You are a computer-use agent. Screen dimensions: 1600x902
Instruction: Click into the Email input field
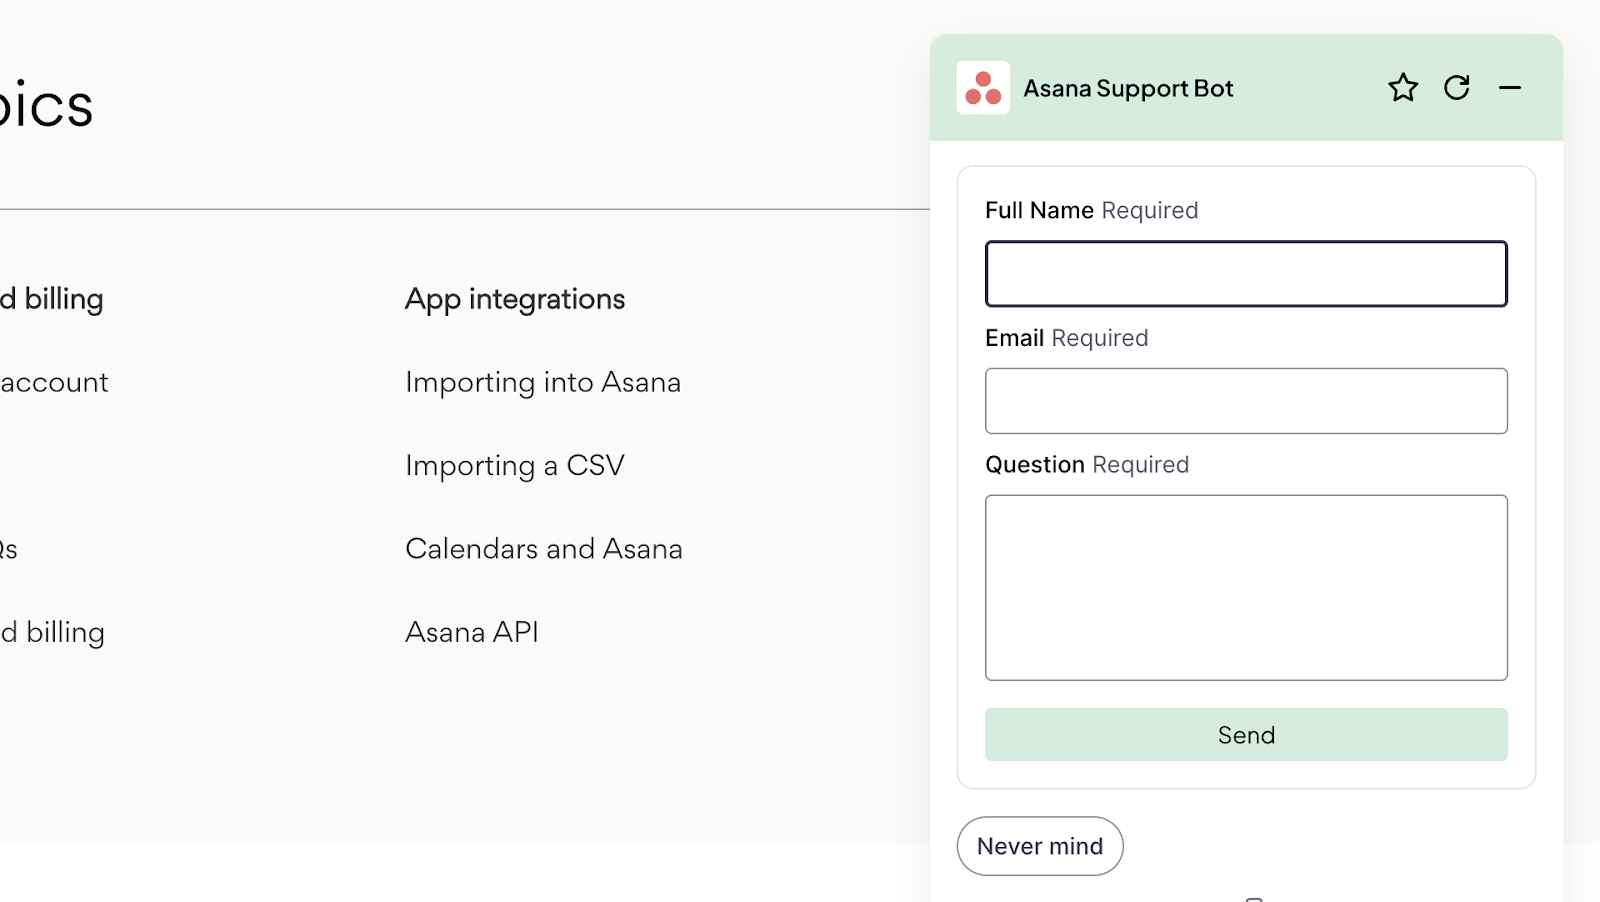pos(1246,401)
